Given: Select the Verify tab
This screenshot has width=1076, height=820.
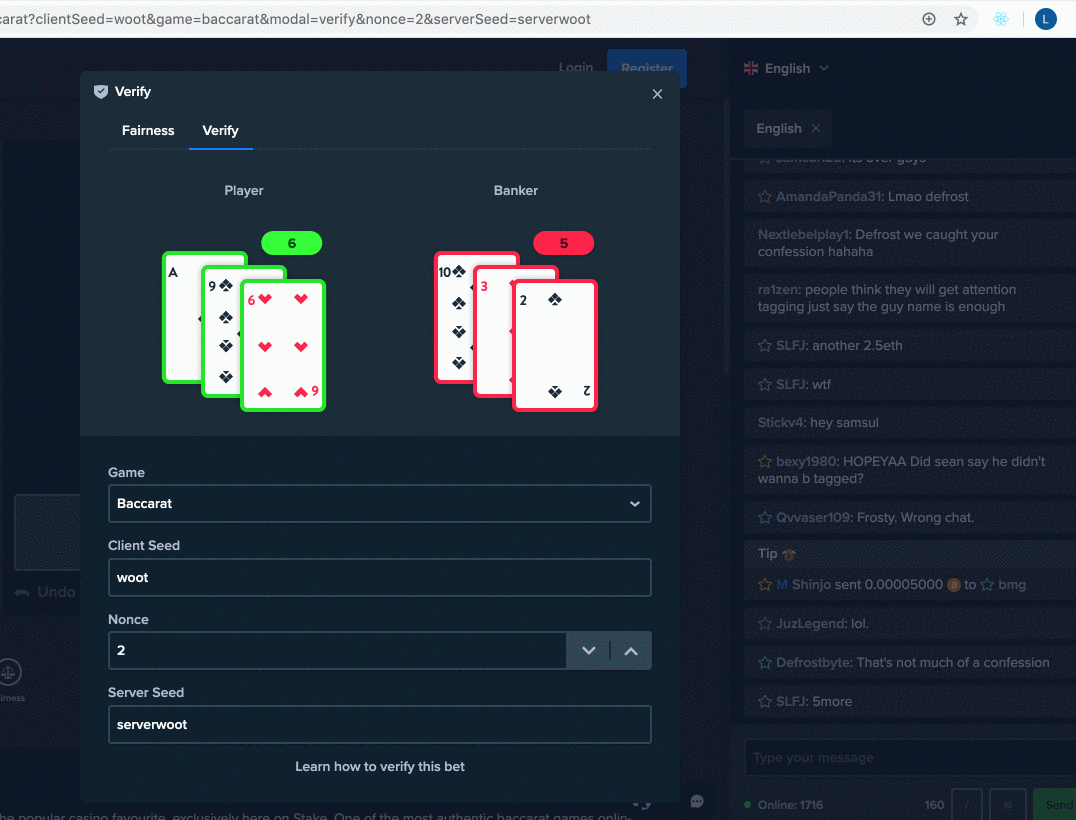Looking at the screenshot, I should point(220,130).
